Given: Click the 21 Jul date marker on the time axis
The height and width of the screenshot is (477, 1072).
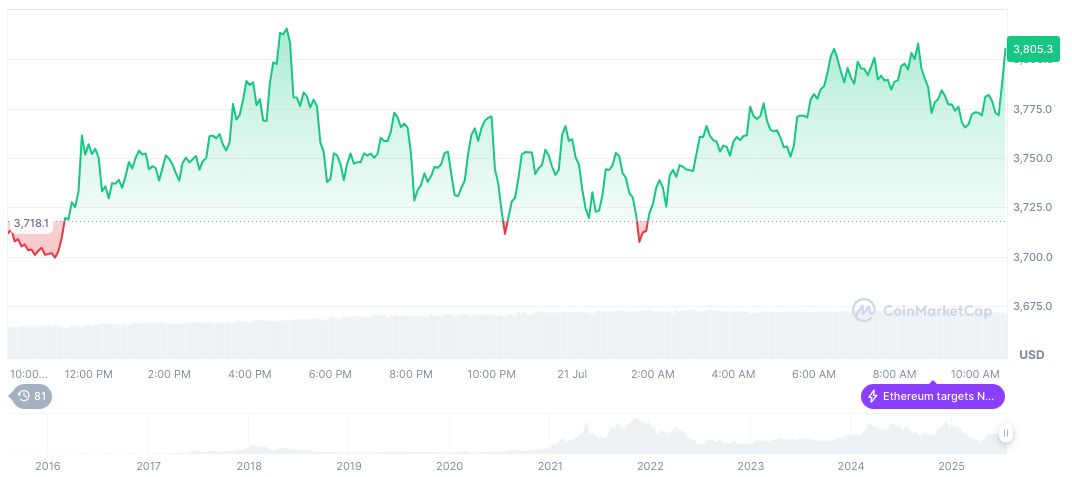Looking at the screenshot, I should pos(571,374).
